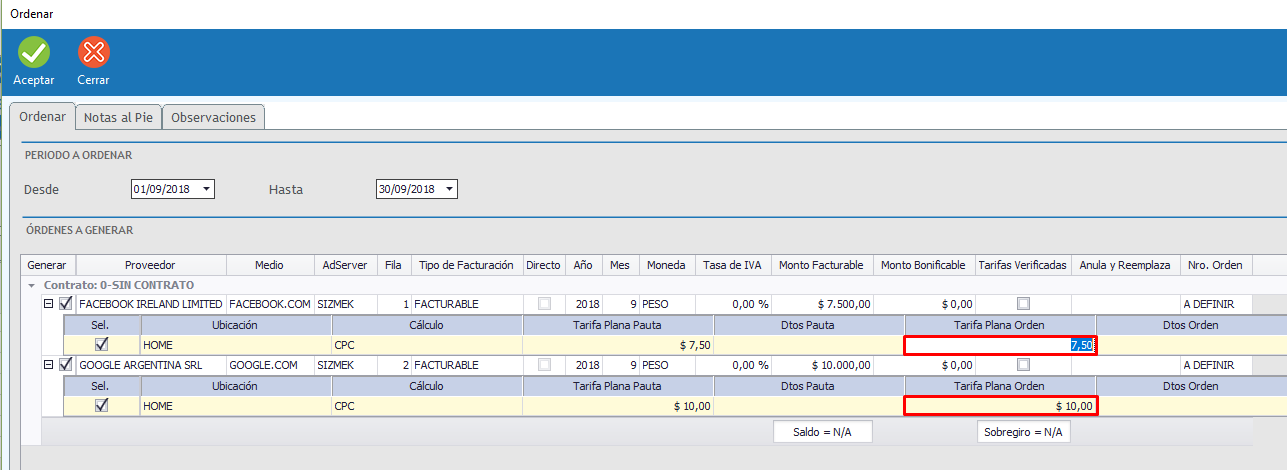Image resolution: width=1287 pixels, height=470 pixels.
Task: Open the Desde date dropdown
Action: coord(206,189)
